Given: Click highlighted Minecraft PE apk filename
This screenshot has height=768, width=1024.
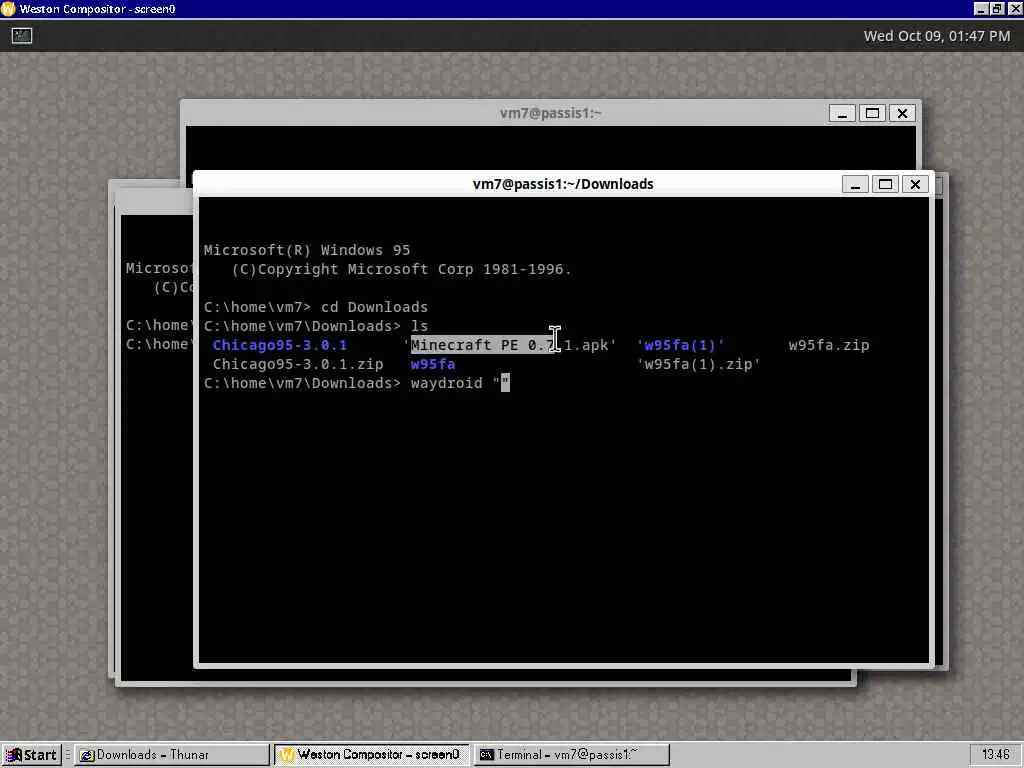Looking at the screenshot, I should click(x=510, y=345).
